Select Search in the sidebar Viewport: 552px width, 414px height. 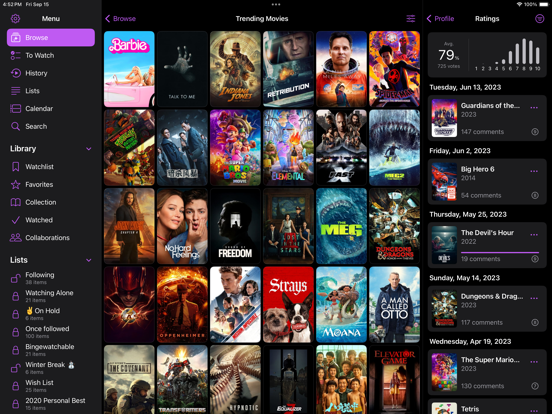(x=51, y=126)
